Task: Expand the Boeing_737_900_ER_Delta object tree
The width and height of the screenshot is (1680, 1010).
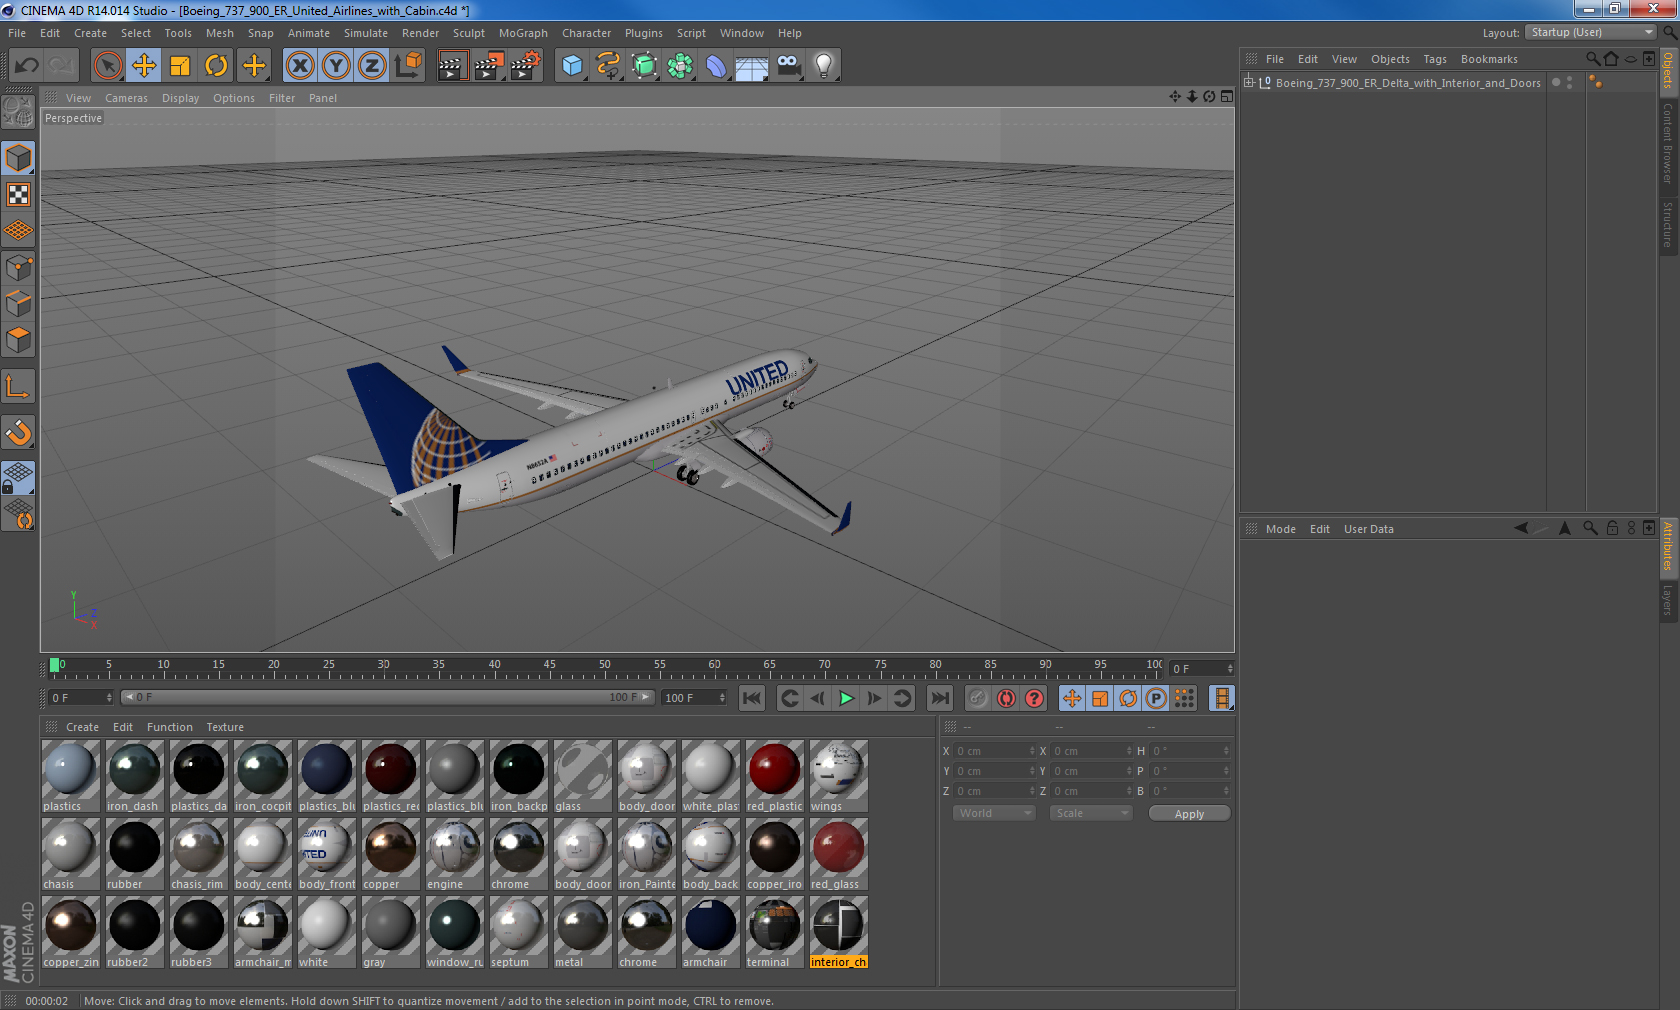Action: [x=1249, y=83]
